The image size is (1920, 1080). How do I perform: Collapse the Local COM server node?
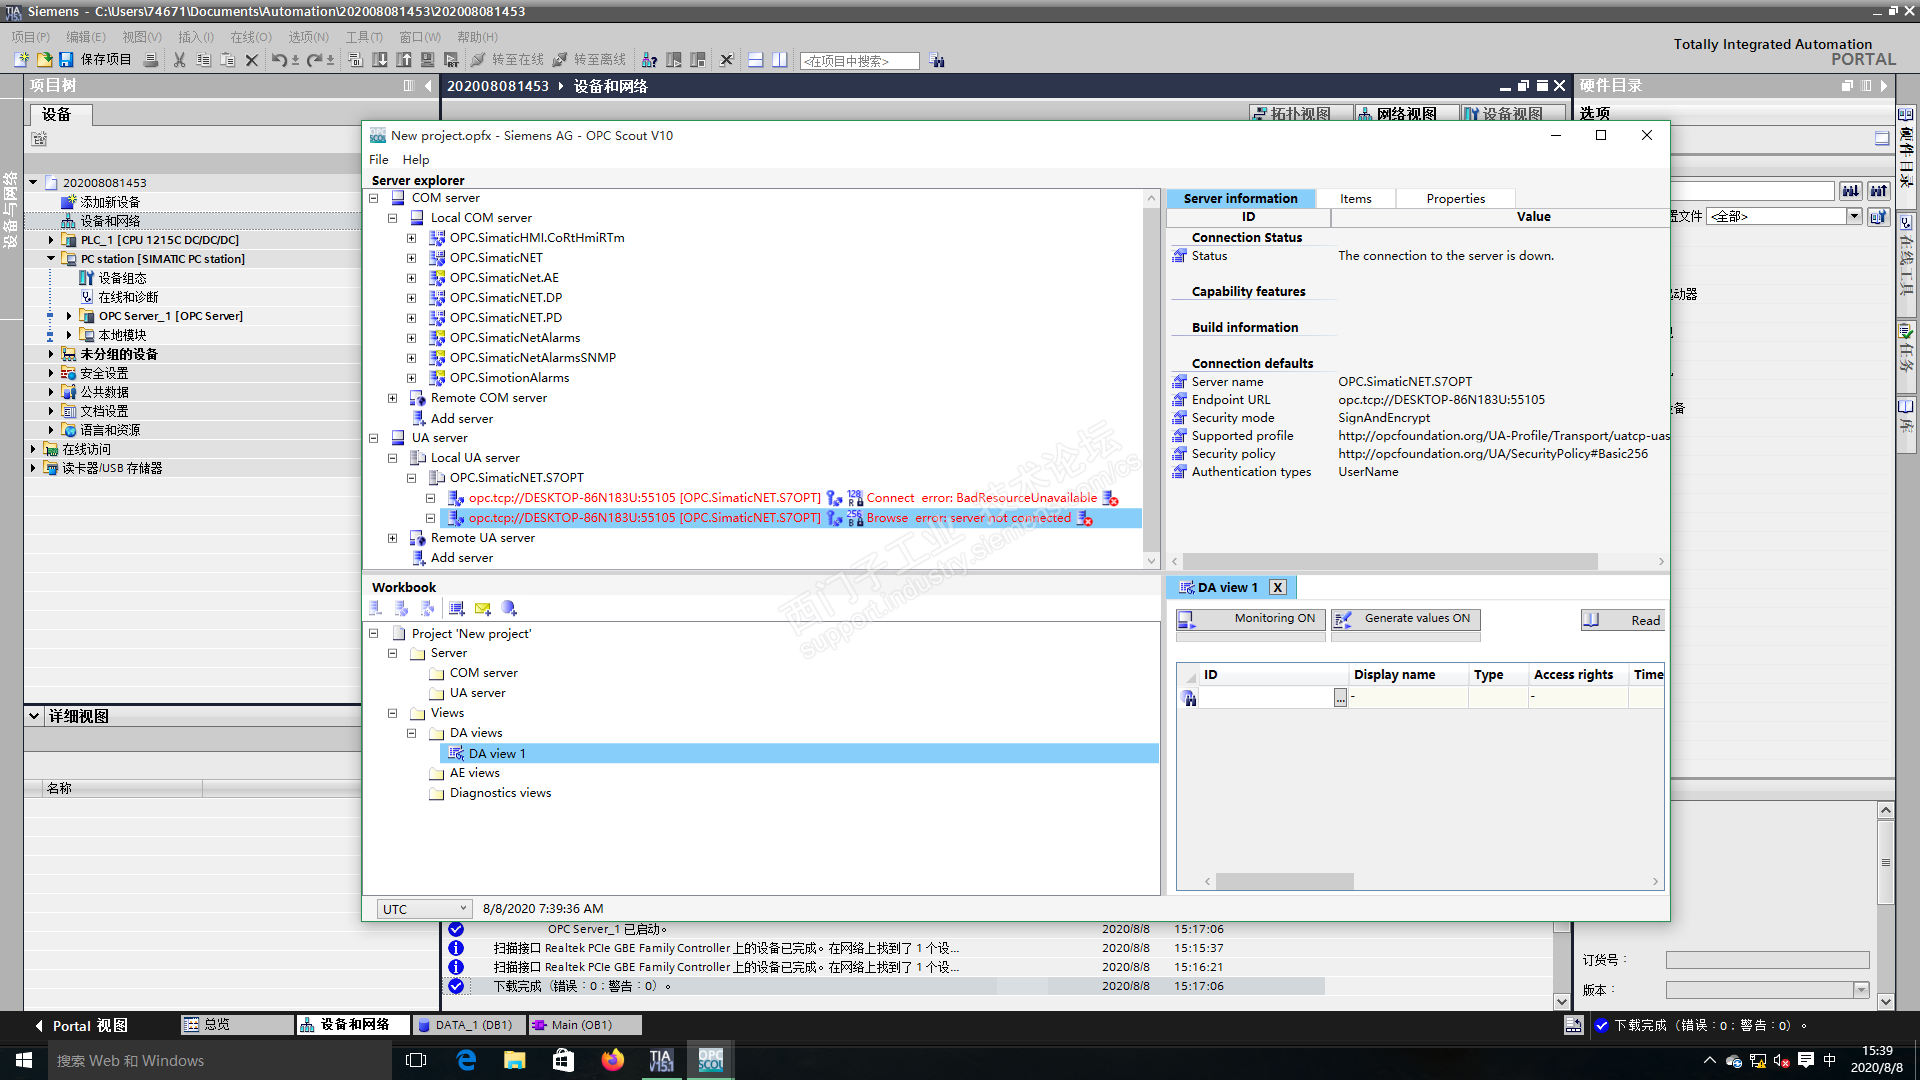click(392, 218)
